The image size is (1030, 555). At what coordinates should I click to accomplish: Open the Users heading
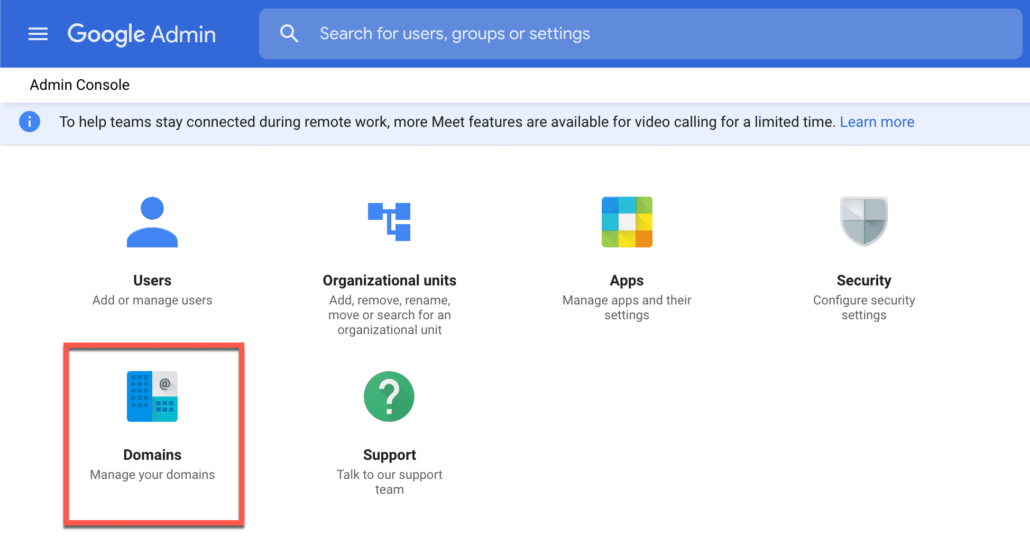[152, 280]
